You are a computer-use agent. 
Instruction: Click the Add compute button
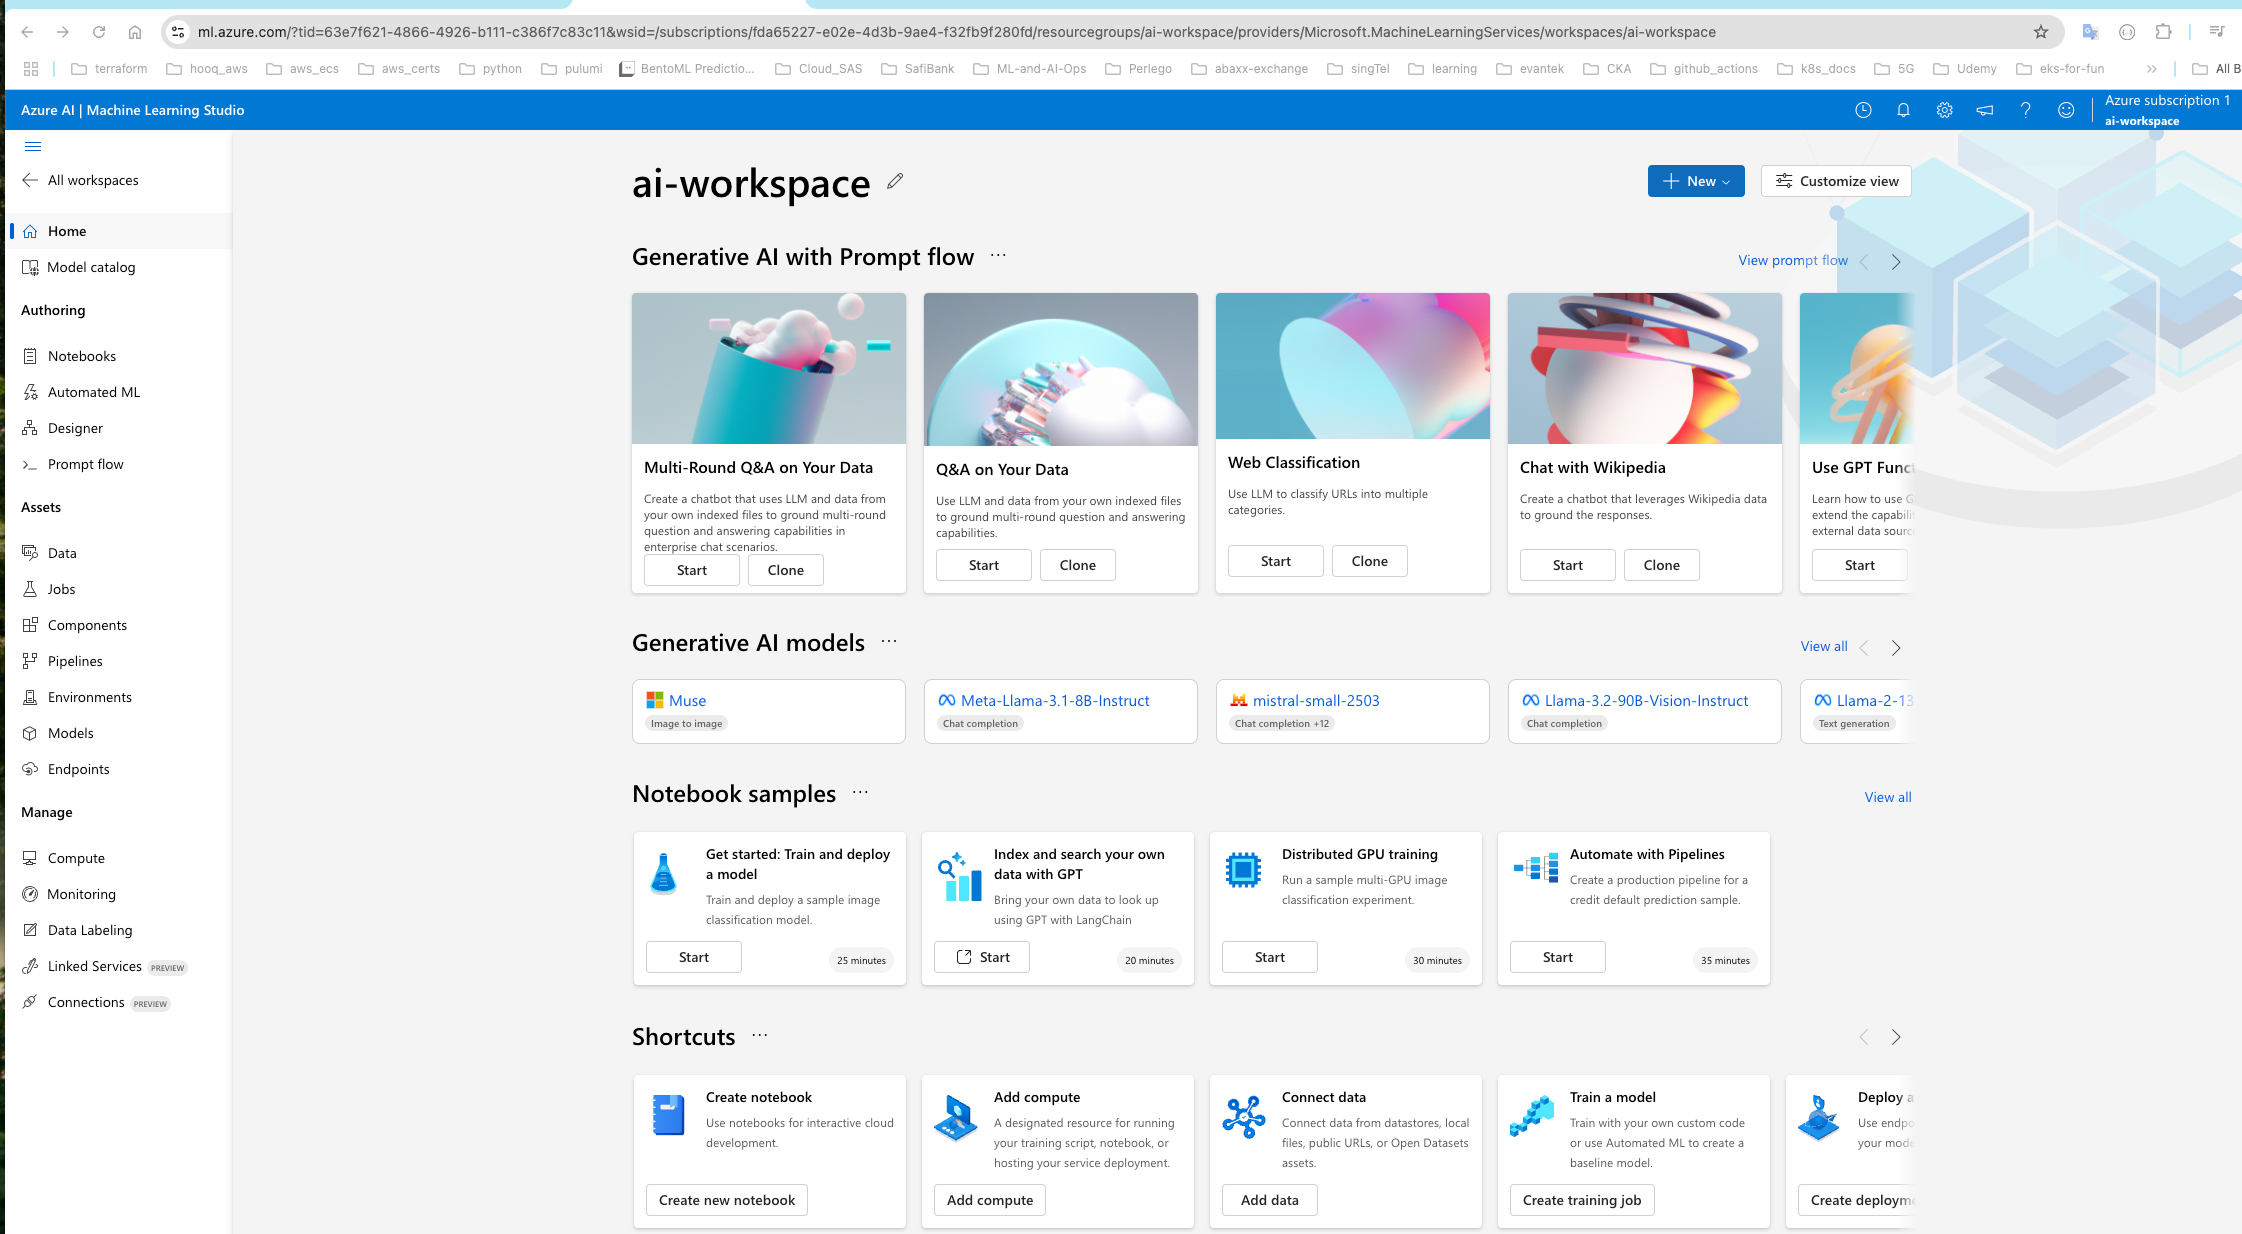(x=990, y=1200)
